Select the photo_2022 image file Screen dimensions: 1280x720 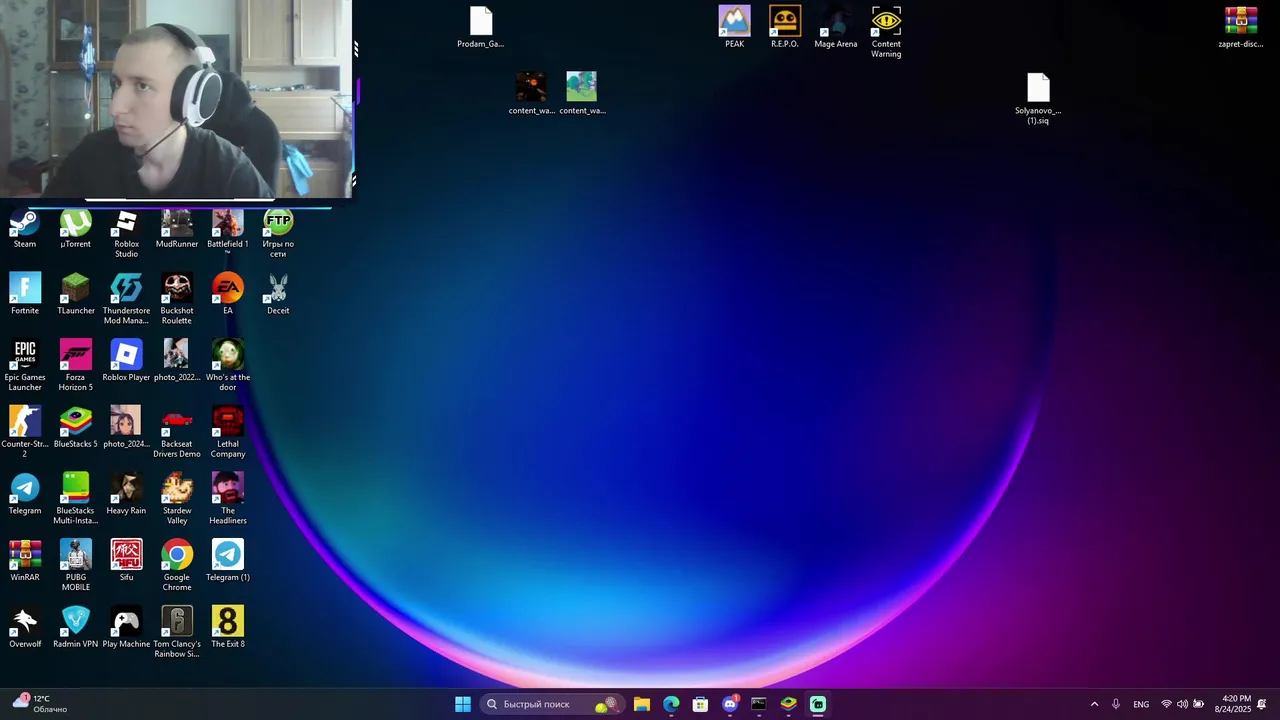pos(177,361)
